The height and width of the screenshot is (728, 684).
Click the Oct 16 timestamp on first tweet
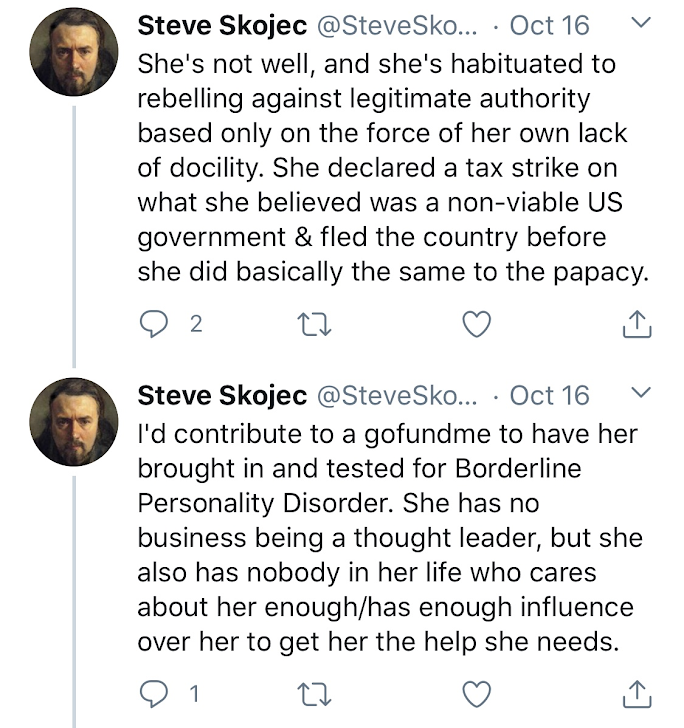(x=549, y=25)
